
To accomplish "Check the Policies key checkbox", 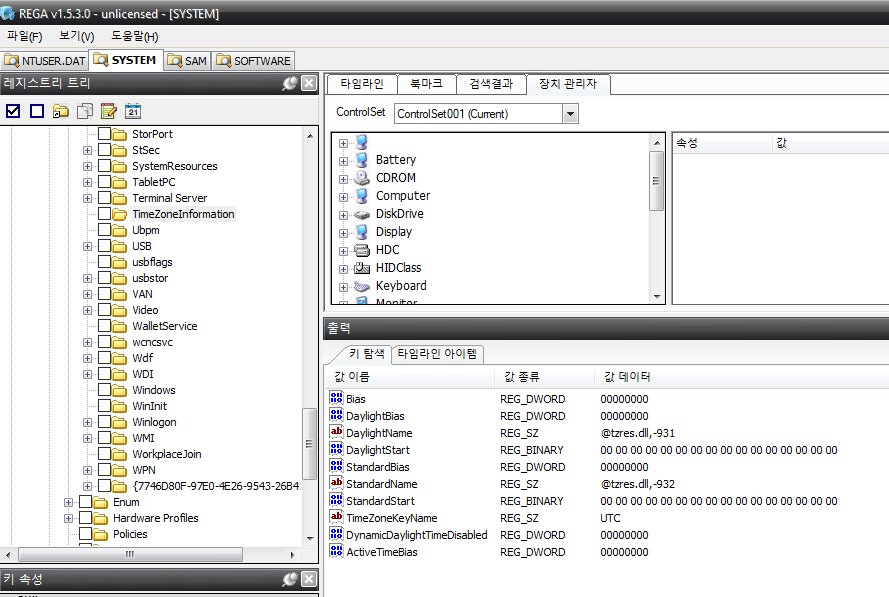I will [86, 534].
